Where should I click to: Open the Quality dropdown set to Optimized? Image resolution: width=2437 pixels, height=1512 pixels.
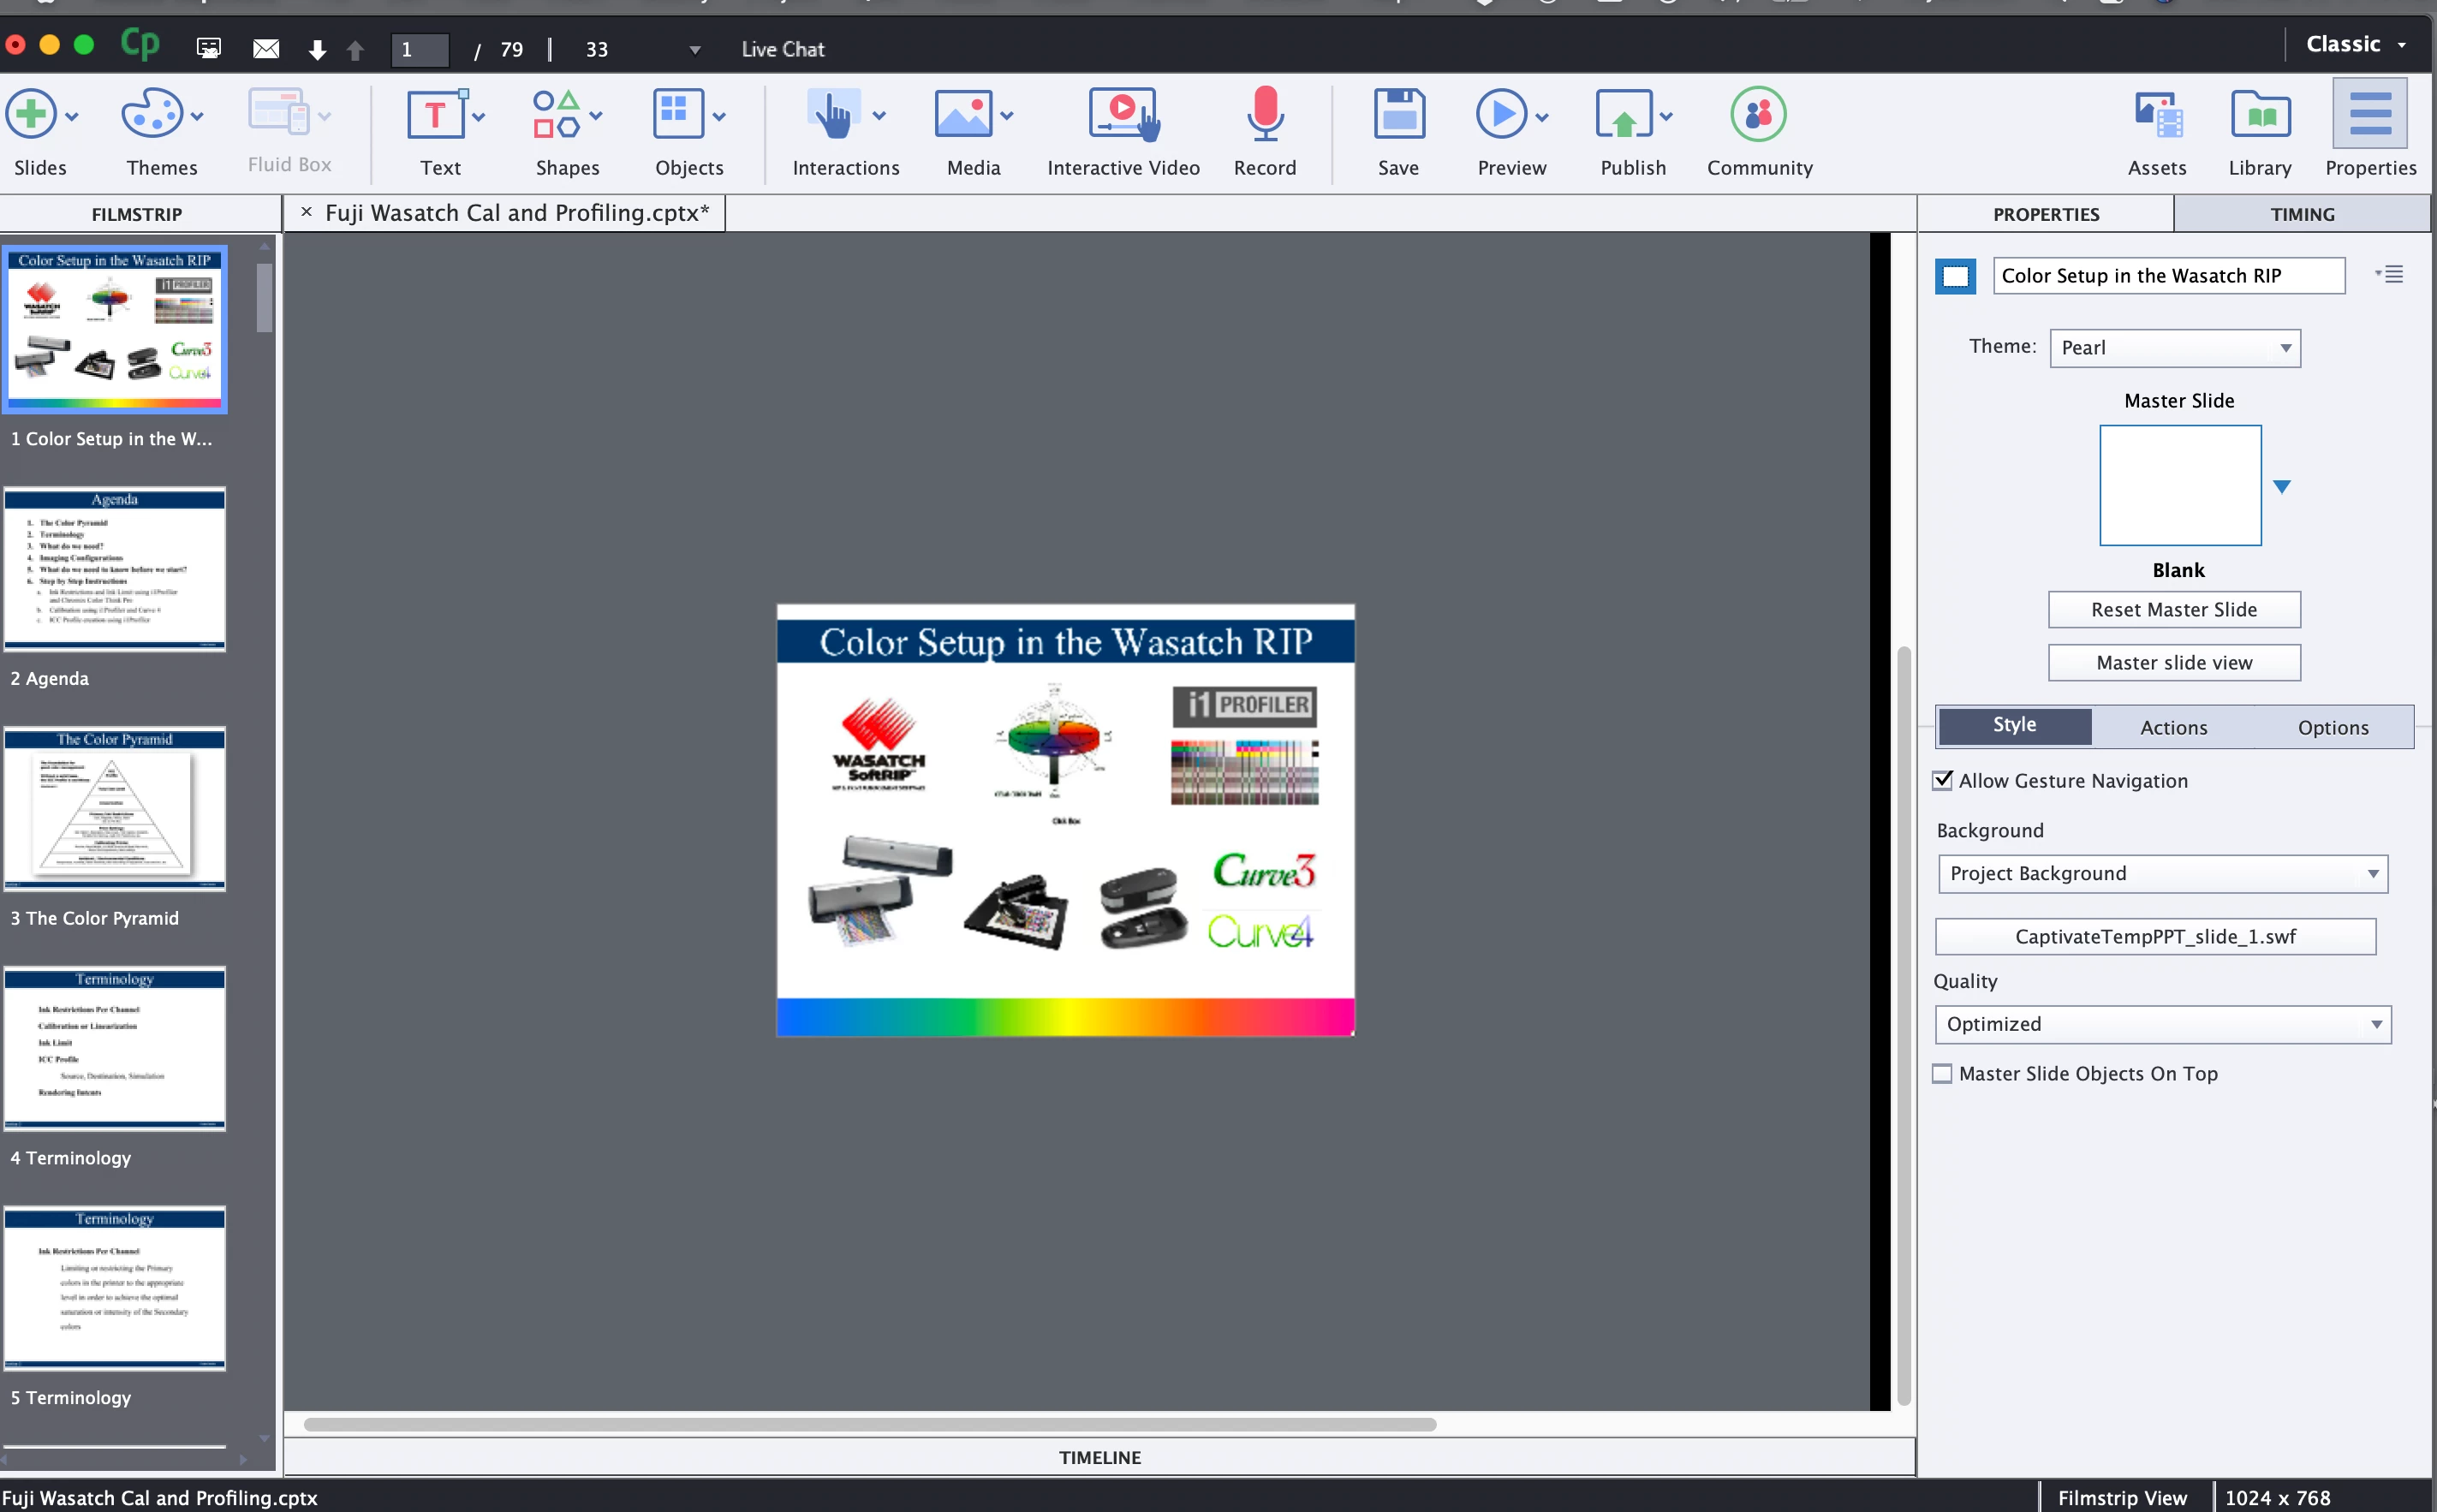tap(2162, 1024)
